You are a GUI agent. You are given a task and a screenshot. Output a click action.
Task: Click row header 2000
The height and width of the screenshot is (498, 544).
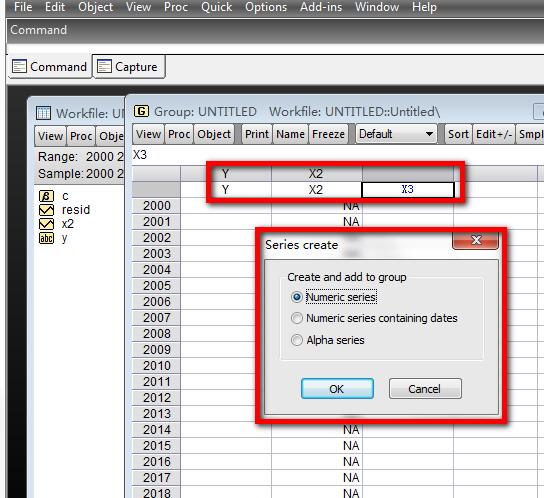[156, 206]
